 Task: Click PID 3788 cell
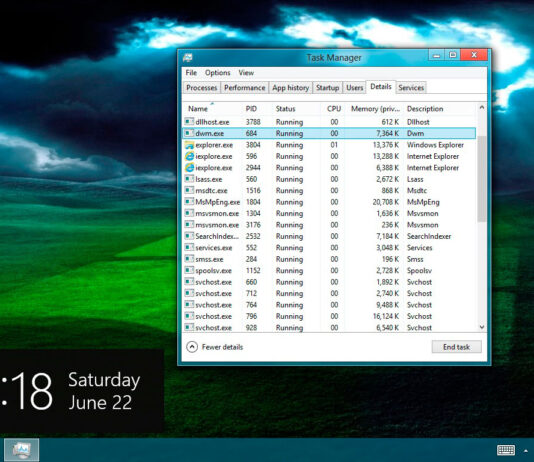[x=253, y=122]
